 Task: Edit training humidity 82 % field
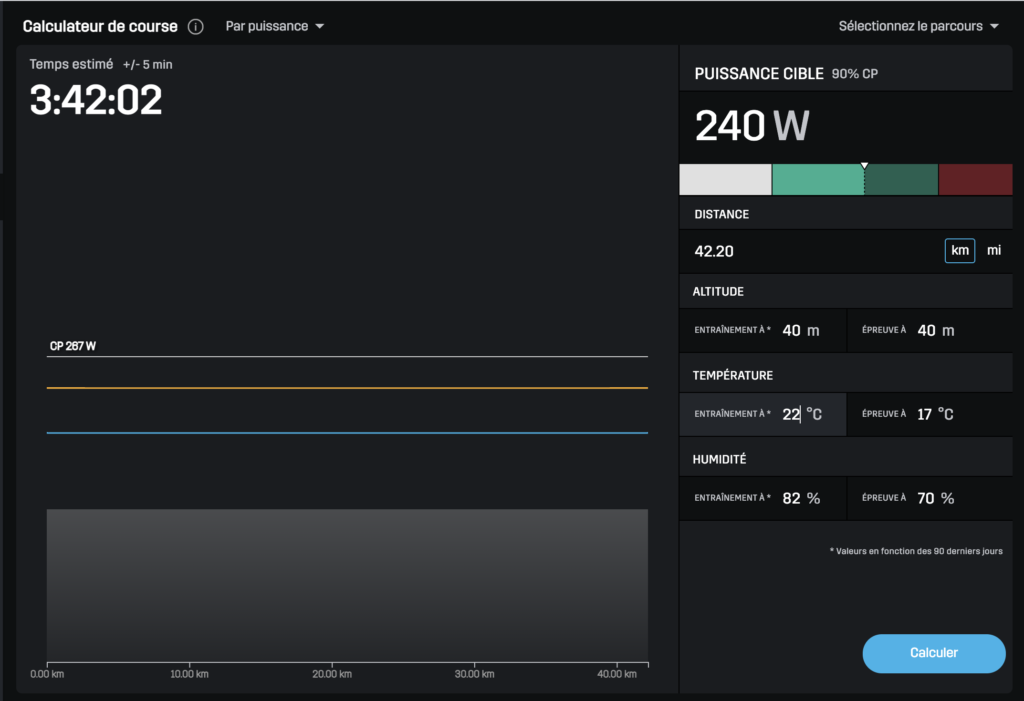pyautogui.click(x=763, y=498)
